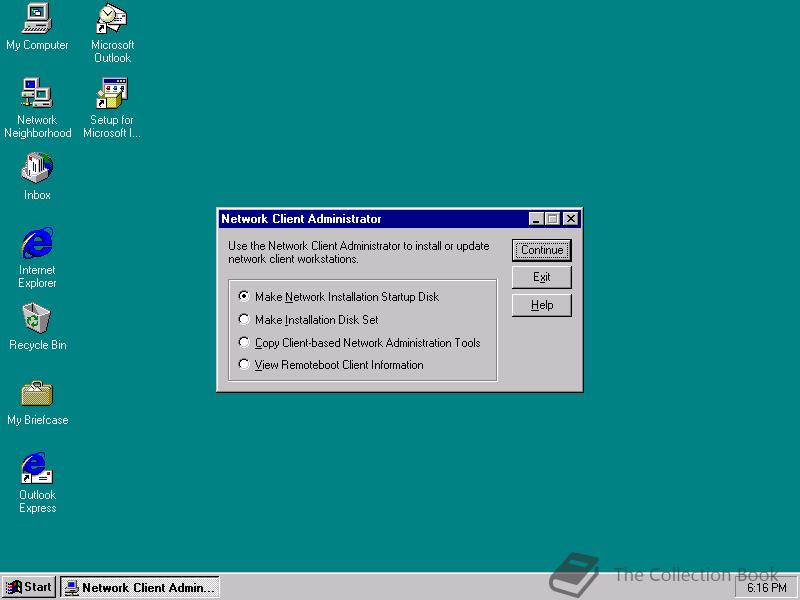Click the 6:16 PM taskbar clock
This screenshot has width=800, height=600.
coord(766,588)
